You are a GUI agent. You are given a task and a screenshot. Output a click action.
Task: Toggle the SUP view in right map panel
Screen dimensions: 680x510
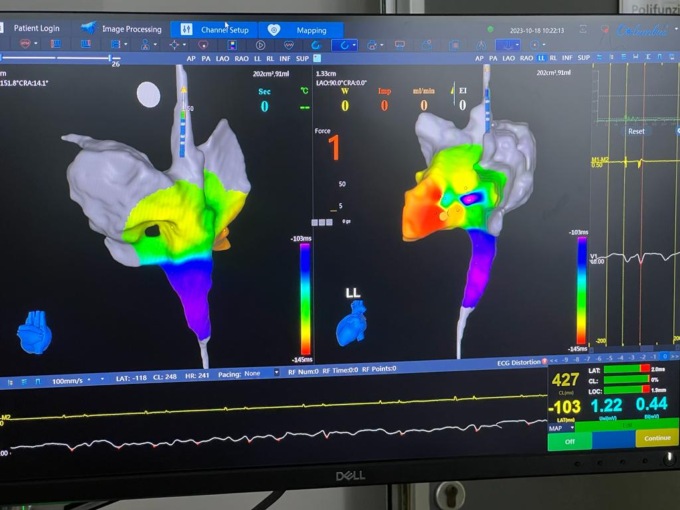584,57
